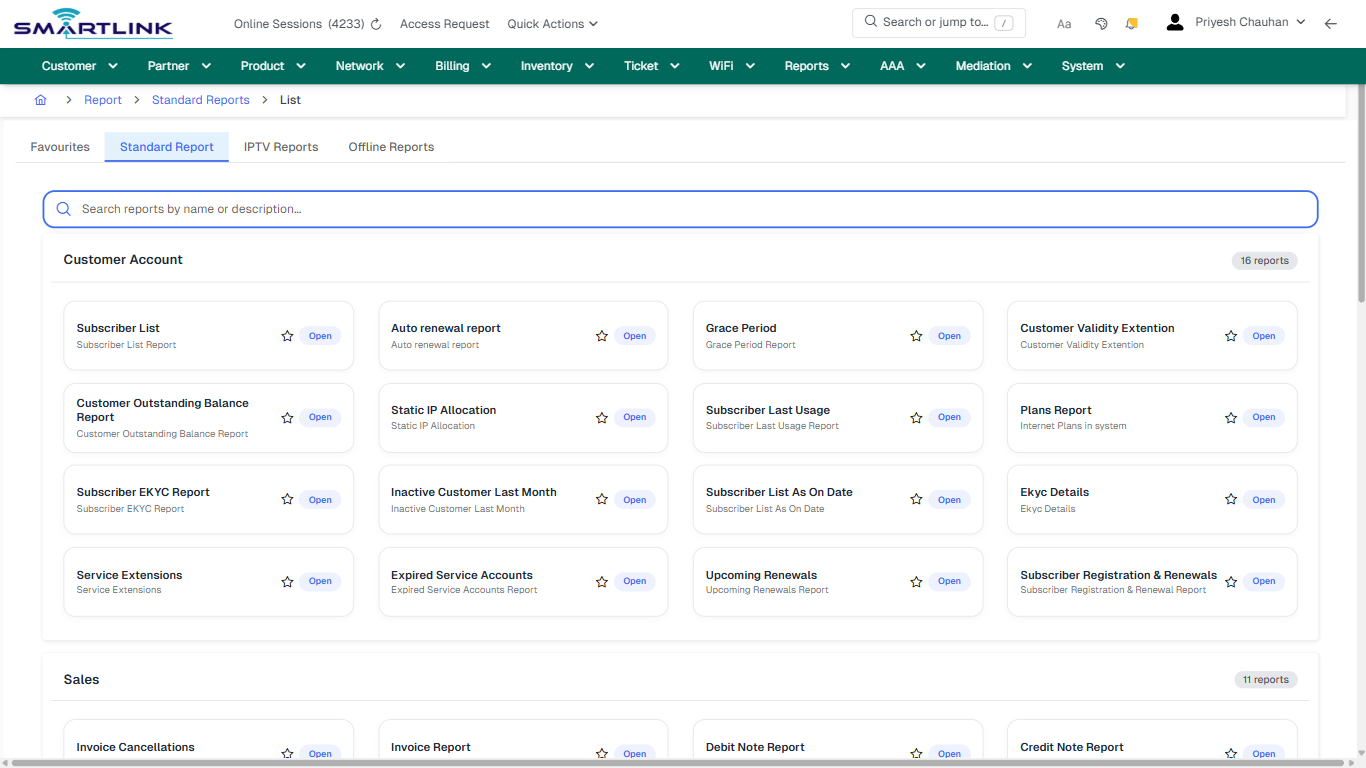
Task: Click the user avatar icon
Action: 1174,21
